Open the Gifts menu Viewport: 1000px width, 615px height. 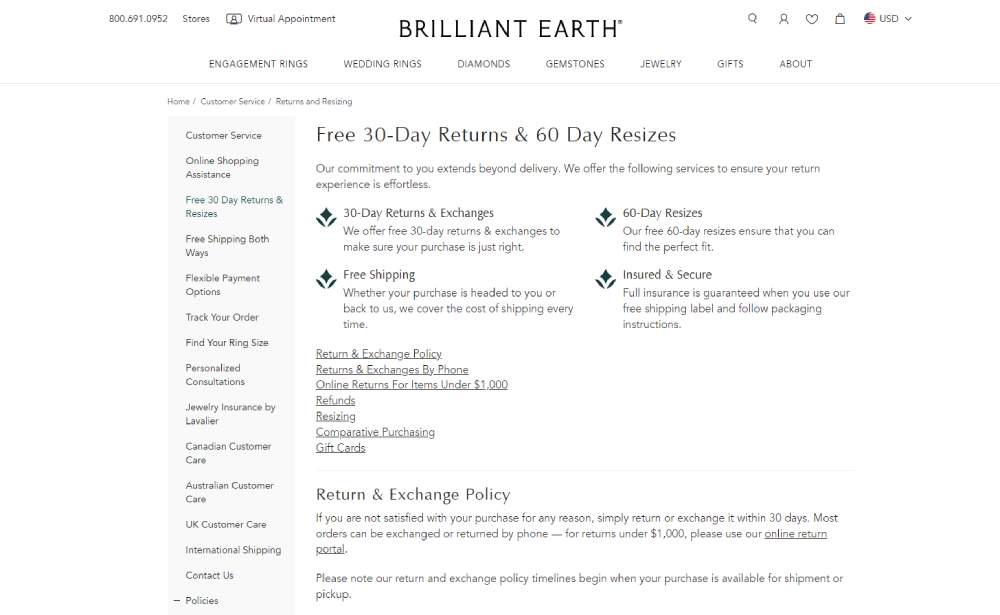click(730, 64)
